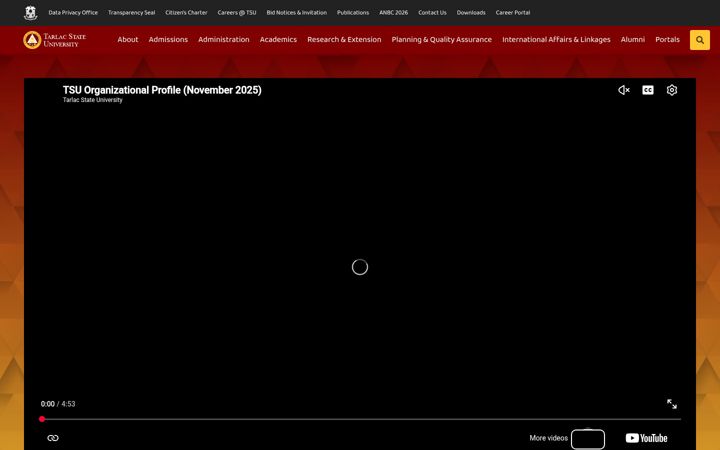
Task: Open the Career Portal link
Action: pyautogui.click(x=512, y=13)
